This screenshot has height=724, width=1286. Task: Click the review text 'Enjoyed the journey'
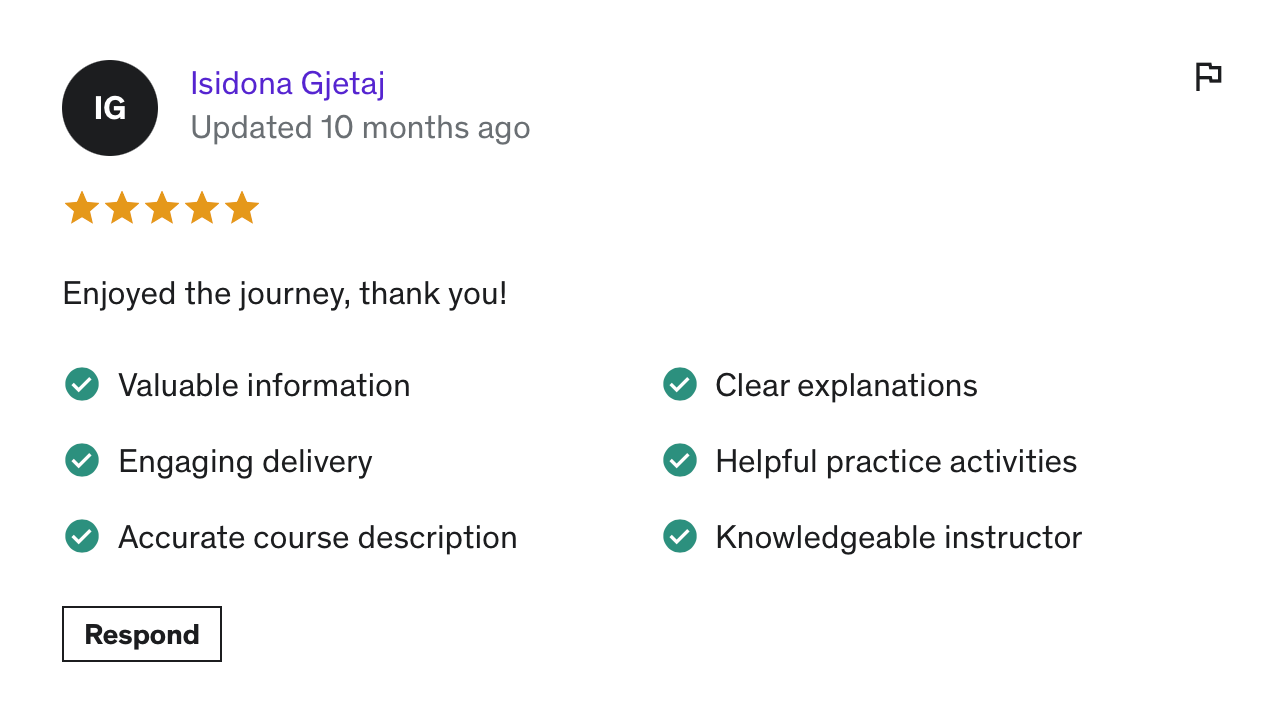(284, 294)
